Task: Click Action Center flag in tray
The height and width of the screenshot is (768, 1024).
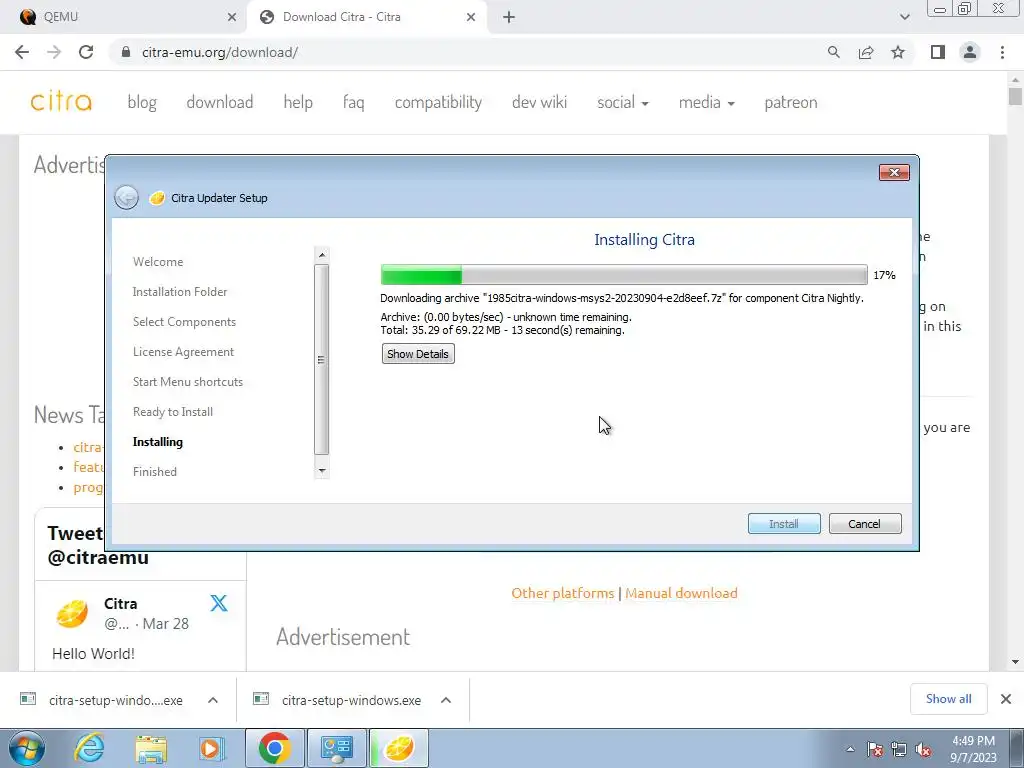Action: 875,750
